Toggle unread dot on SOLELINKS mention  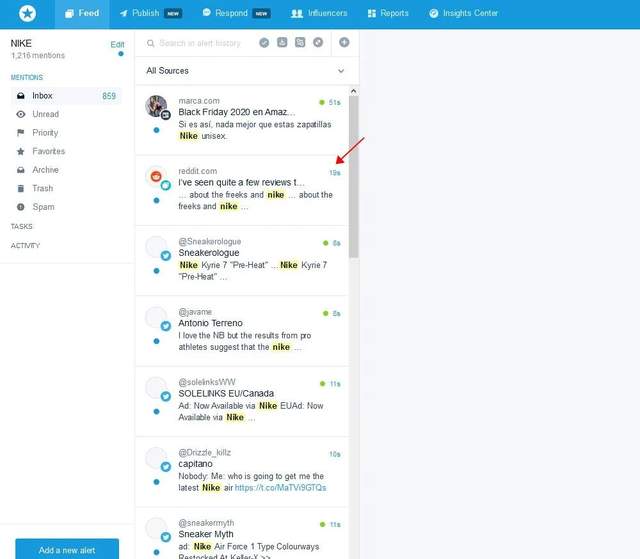(156, 411)
